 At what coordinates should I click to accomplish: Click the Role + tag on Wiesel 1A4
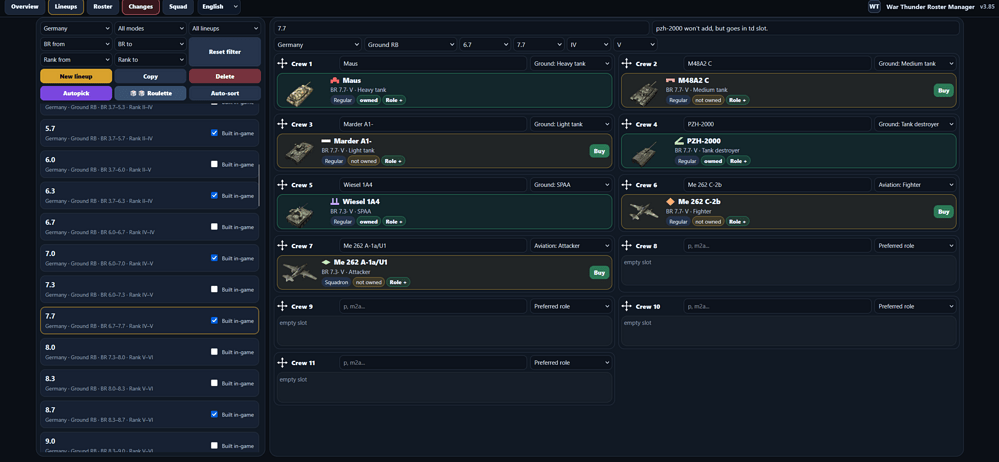click(394, 221)
